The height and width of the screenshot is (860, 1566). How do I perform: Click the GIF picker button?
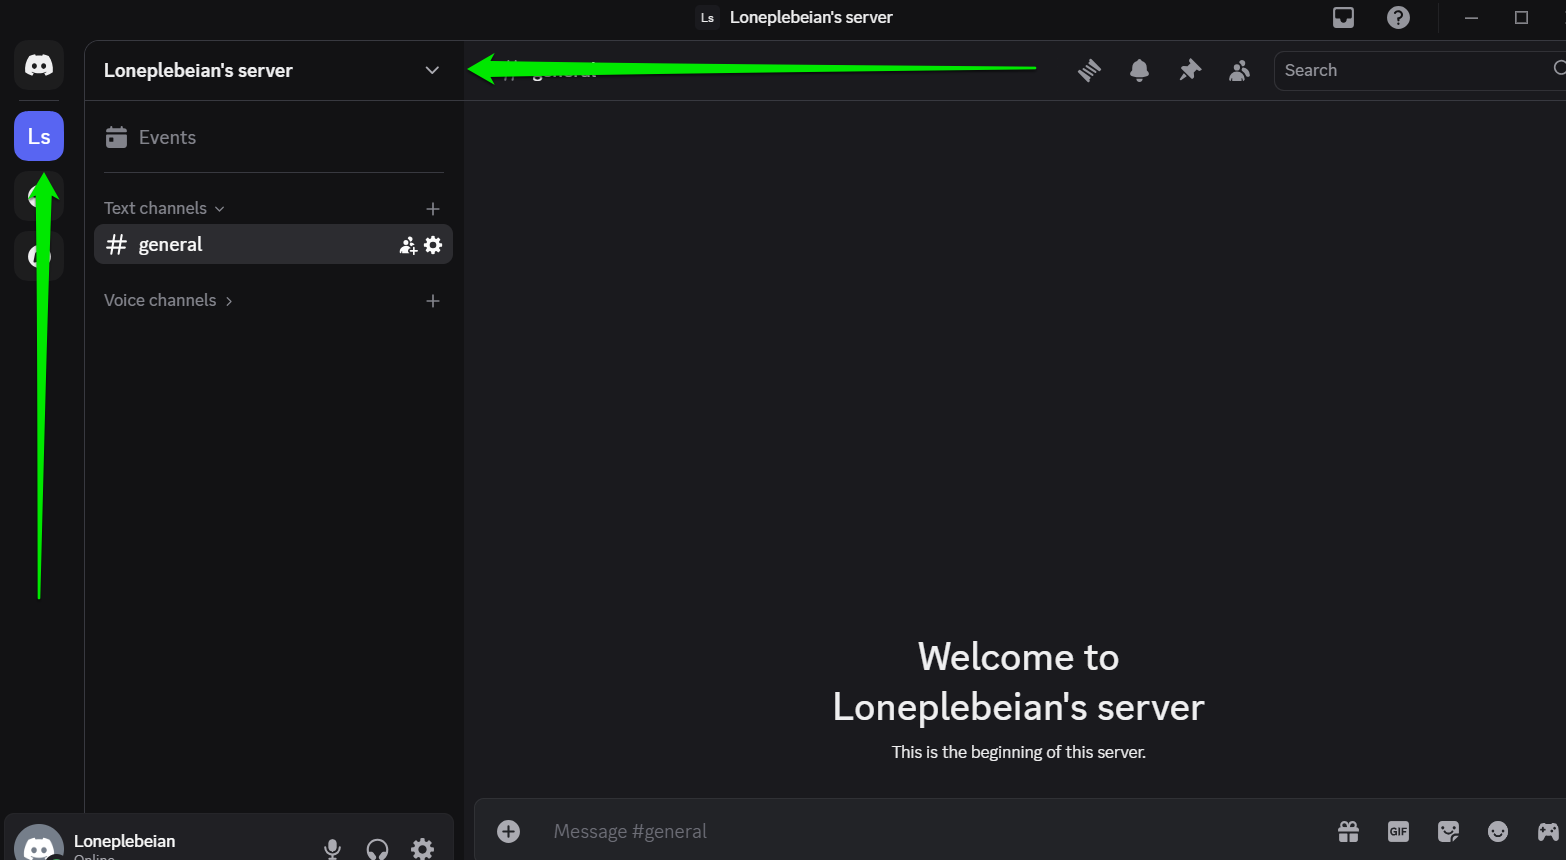click(x=1398, y=831)
